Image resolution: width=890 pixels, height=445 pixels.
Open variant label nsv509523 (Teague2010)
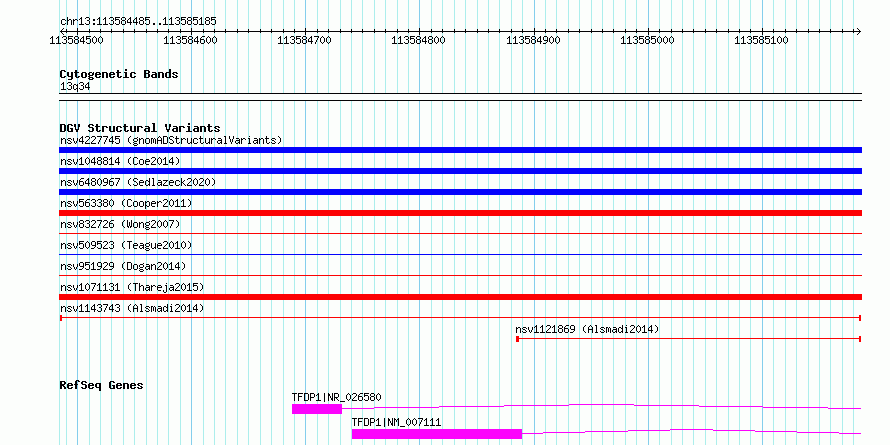(x=126, y=245)
